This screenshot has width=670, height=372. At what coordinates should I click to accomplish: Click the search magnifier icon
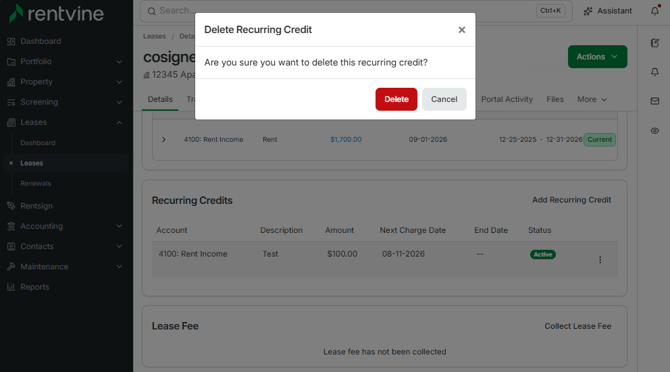(152, 11)
